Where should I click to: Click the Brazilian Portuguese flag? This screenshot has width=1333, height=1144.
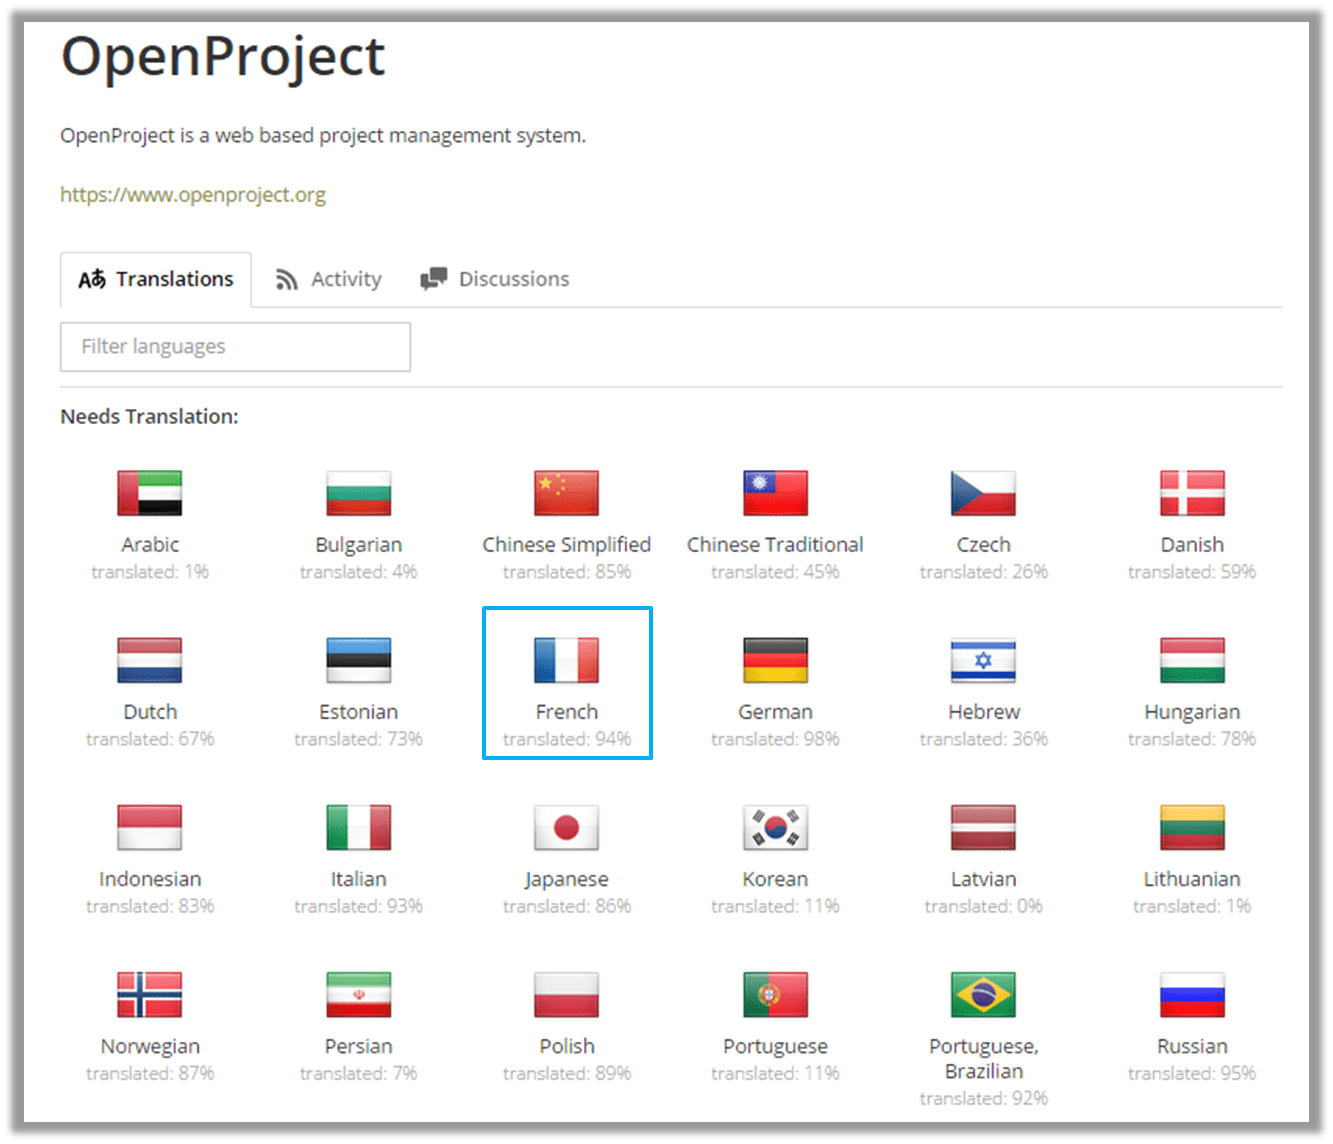click(x=983, y=995)
